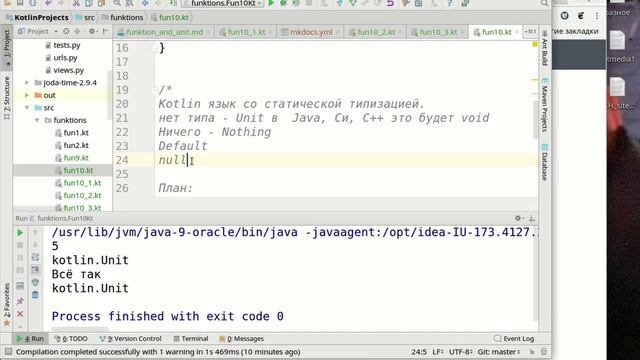Screen dimensions: 640x360
Task: Toggle soft-wrap in the Run console
Action: click(35, 258)
